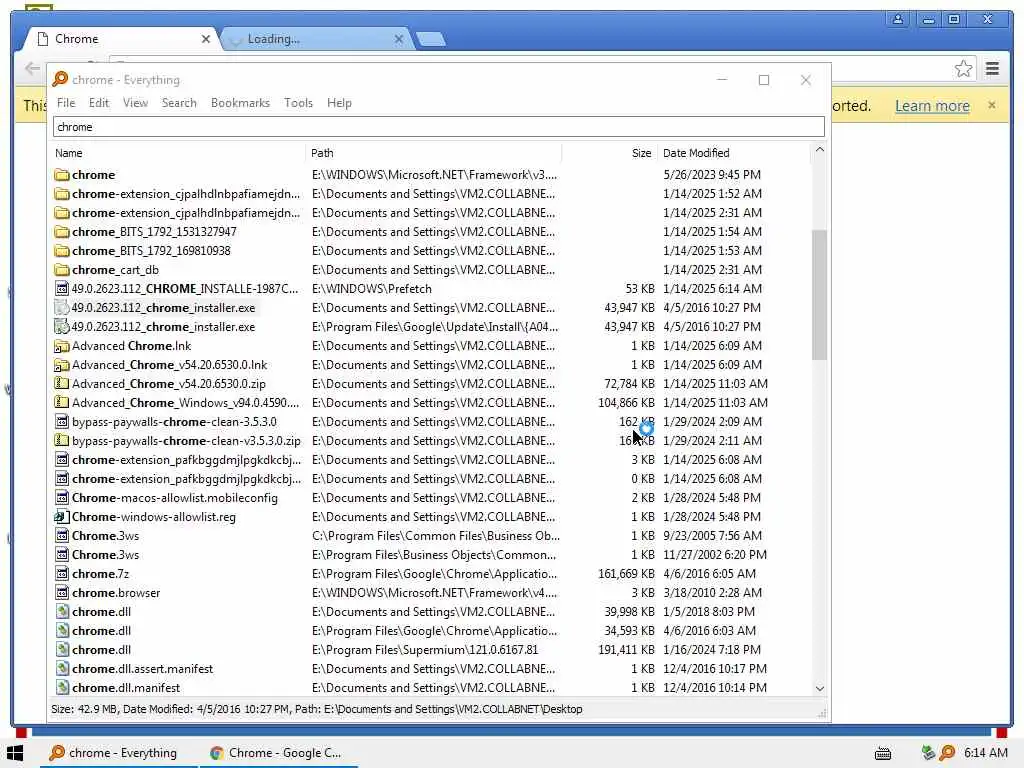Switch to 'chrome - Everything' taskbar item
This screenshot has height=768, width=1024.
coord(116,753)
